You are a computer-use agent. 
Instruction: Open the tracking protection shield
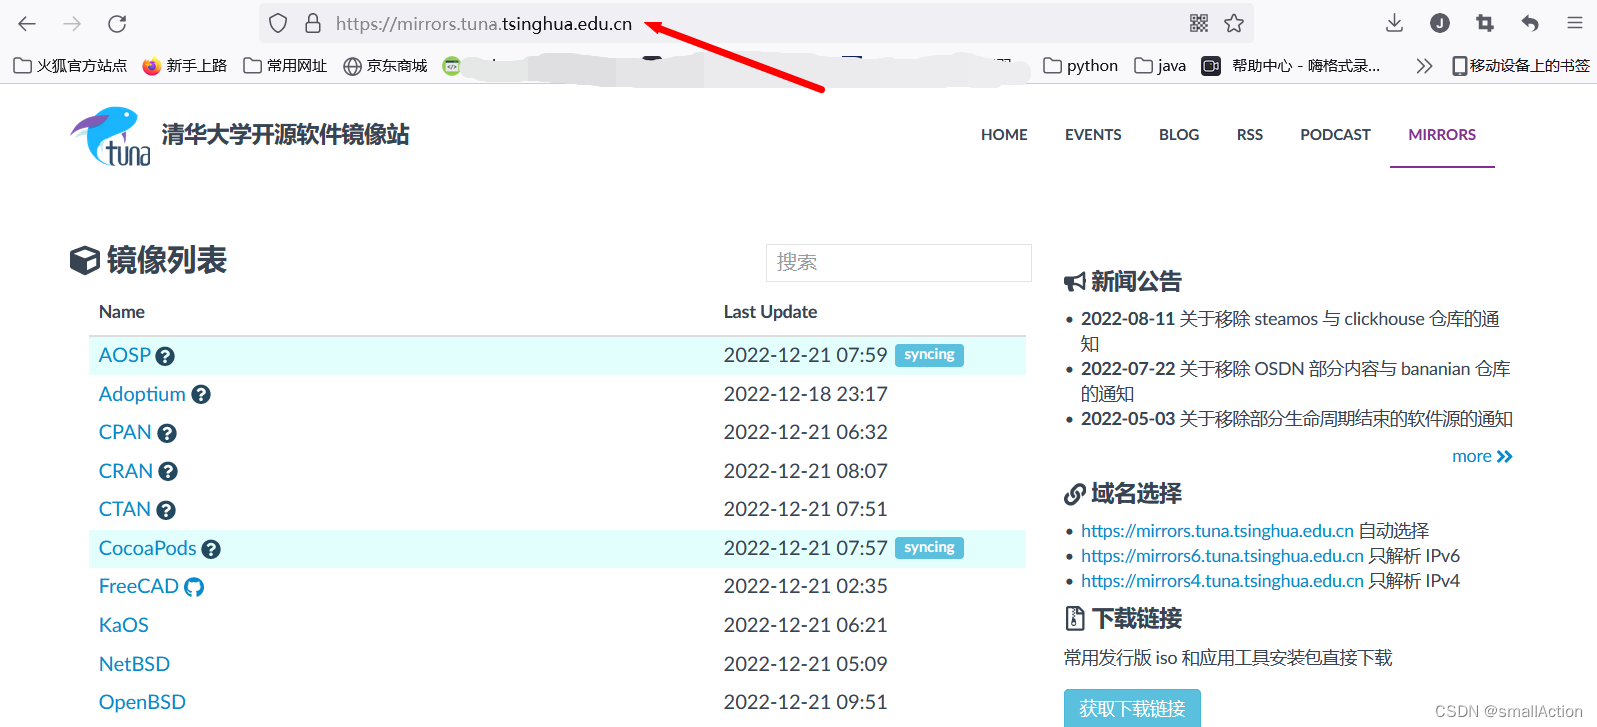(278, 23)
